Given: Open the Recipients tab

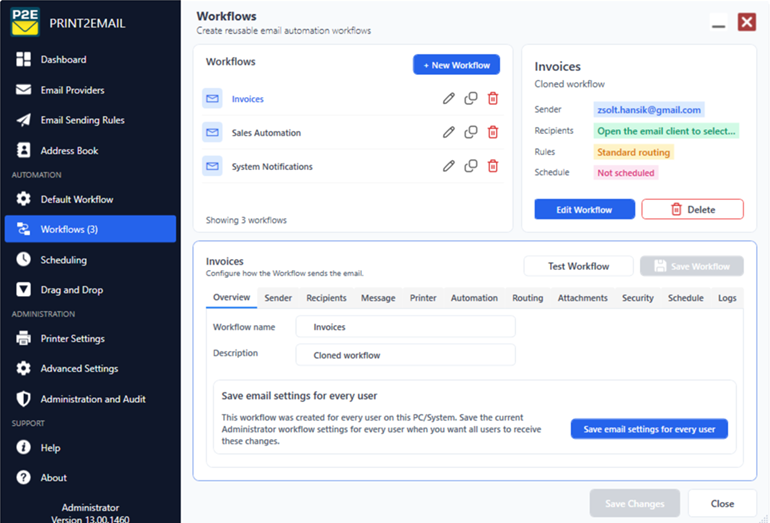Looking at the screenshot, I should tap(326, 298).
